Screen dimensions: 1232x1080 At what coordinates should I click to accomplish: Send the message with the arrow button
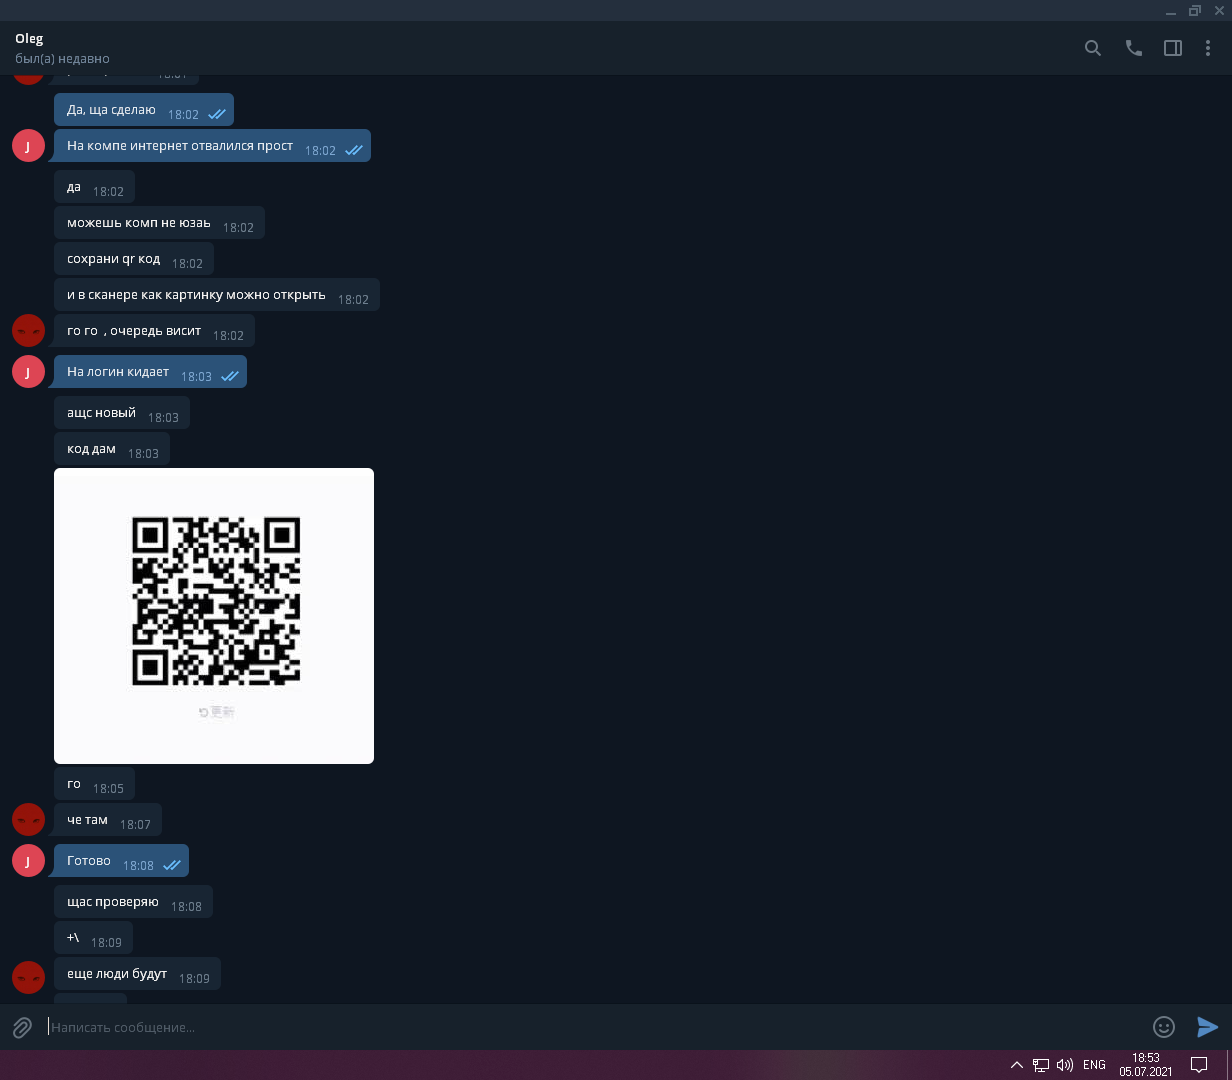click(x=1207, y=1027)
